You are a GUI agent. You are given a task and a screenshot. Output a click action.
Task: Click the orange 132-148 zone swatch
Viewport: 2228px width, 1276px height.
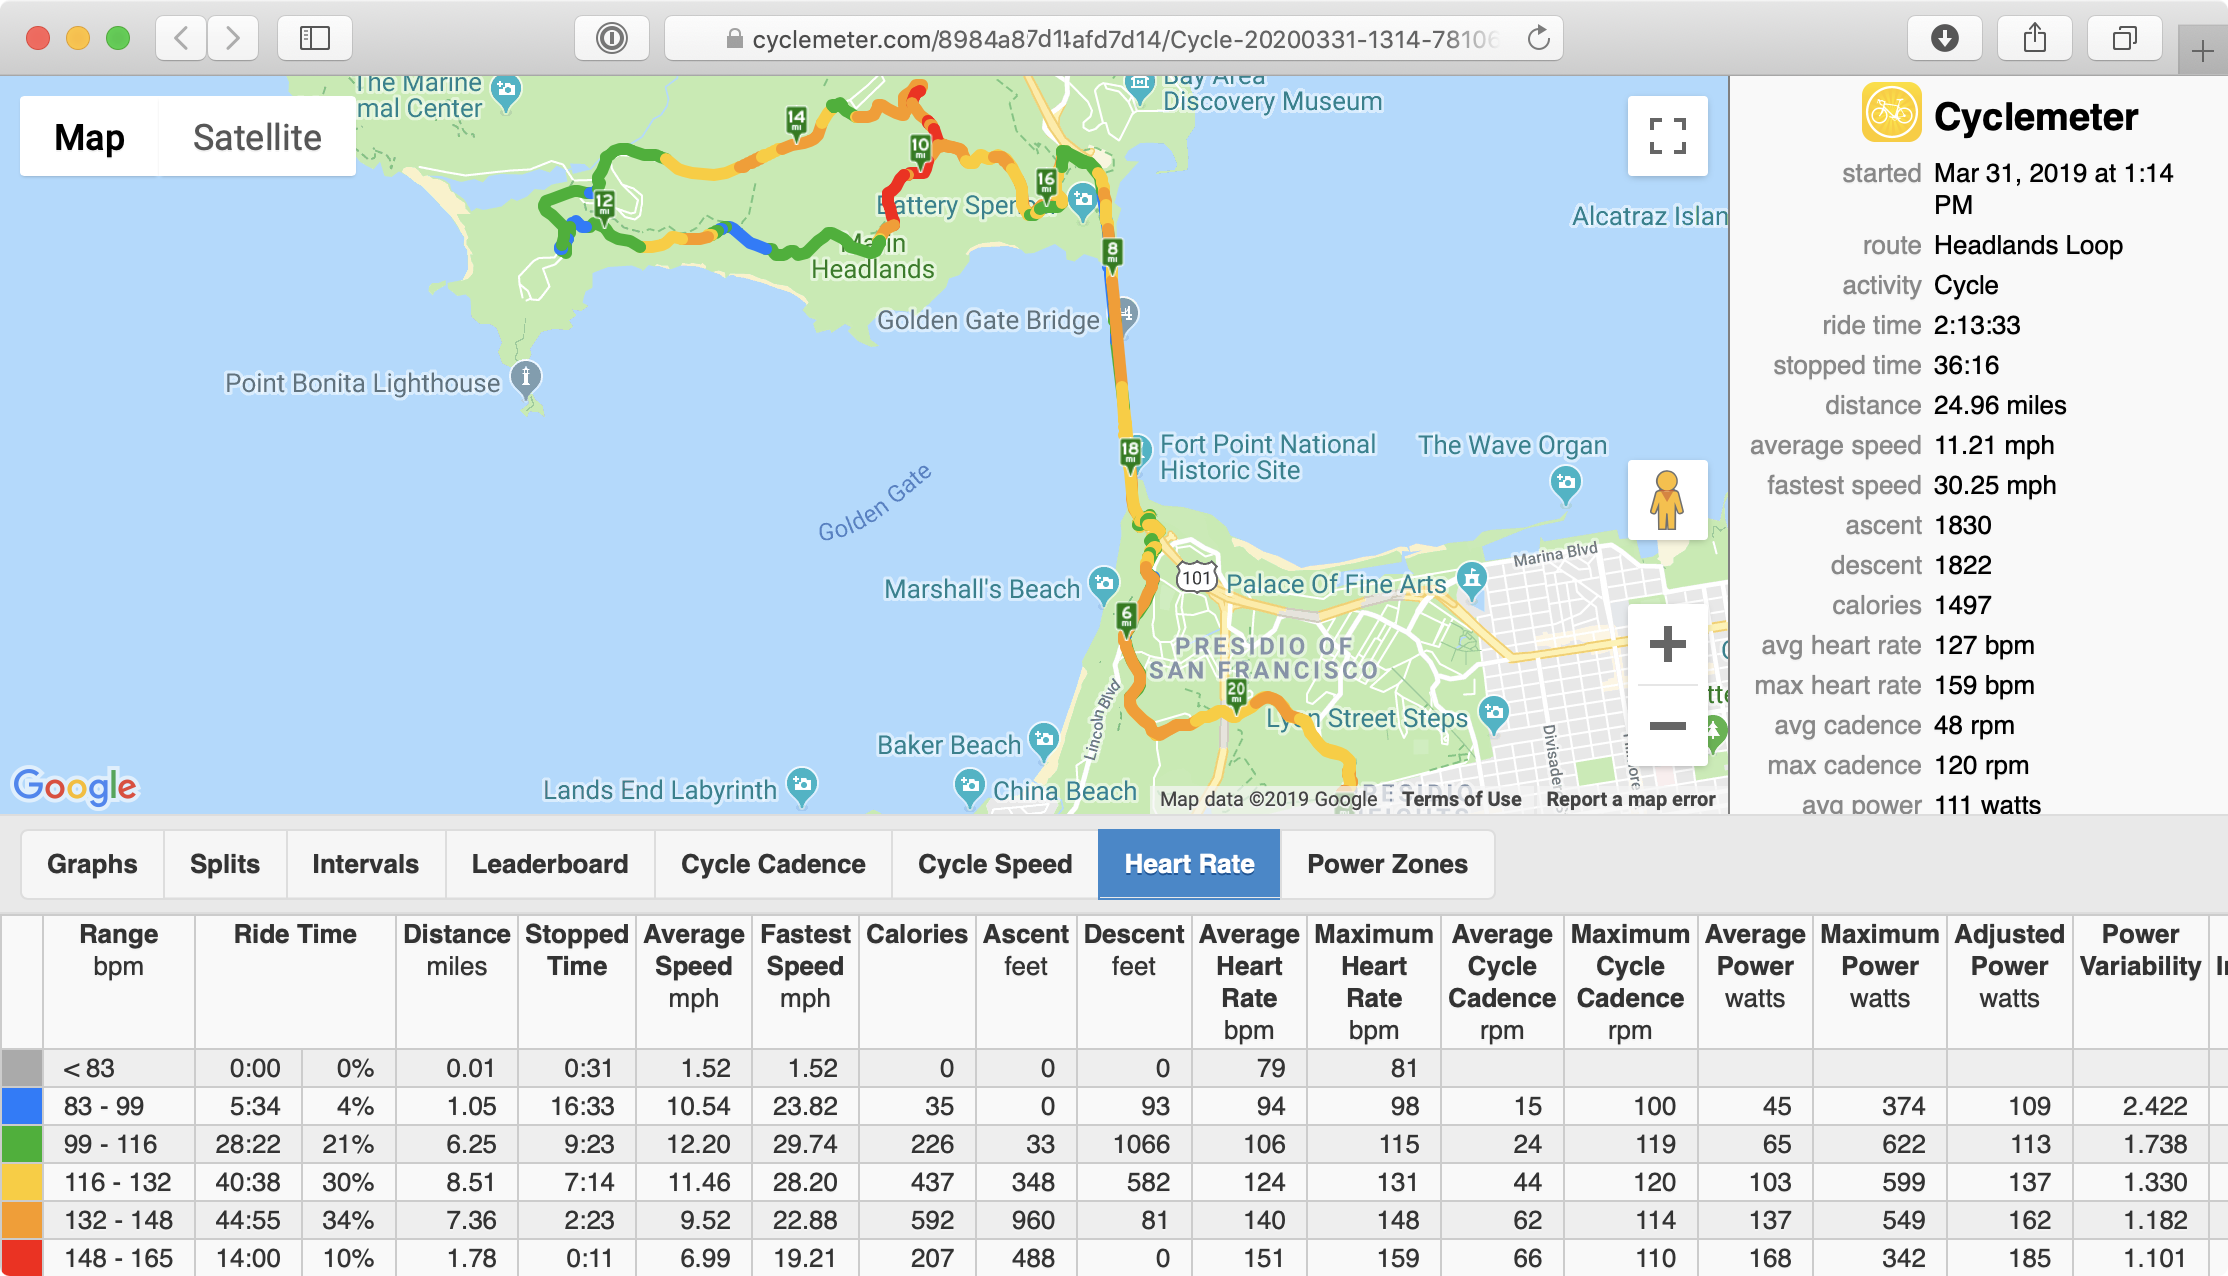pos(22,1220)
